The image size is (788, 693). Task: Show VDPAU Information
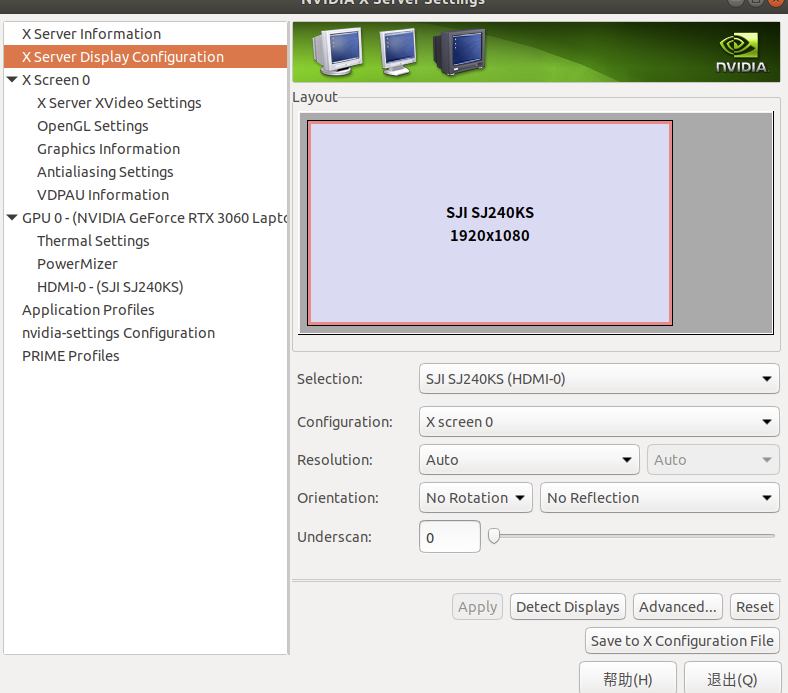(103, 195)
